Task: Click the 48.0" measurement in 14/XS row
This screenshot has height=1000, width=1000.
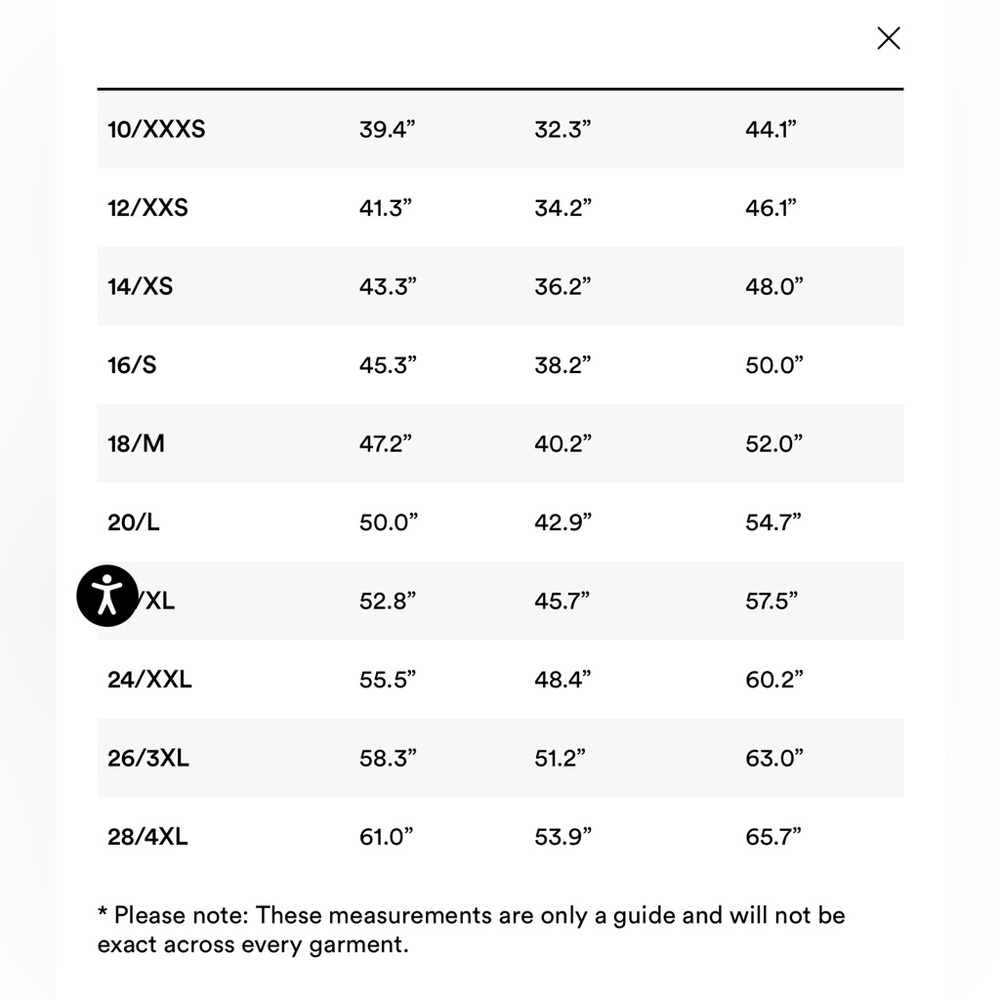Action: click(774, 287)
